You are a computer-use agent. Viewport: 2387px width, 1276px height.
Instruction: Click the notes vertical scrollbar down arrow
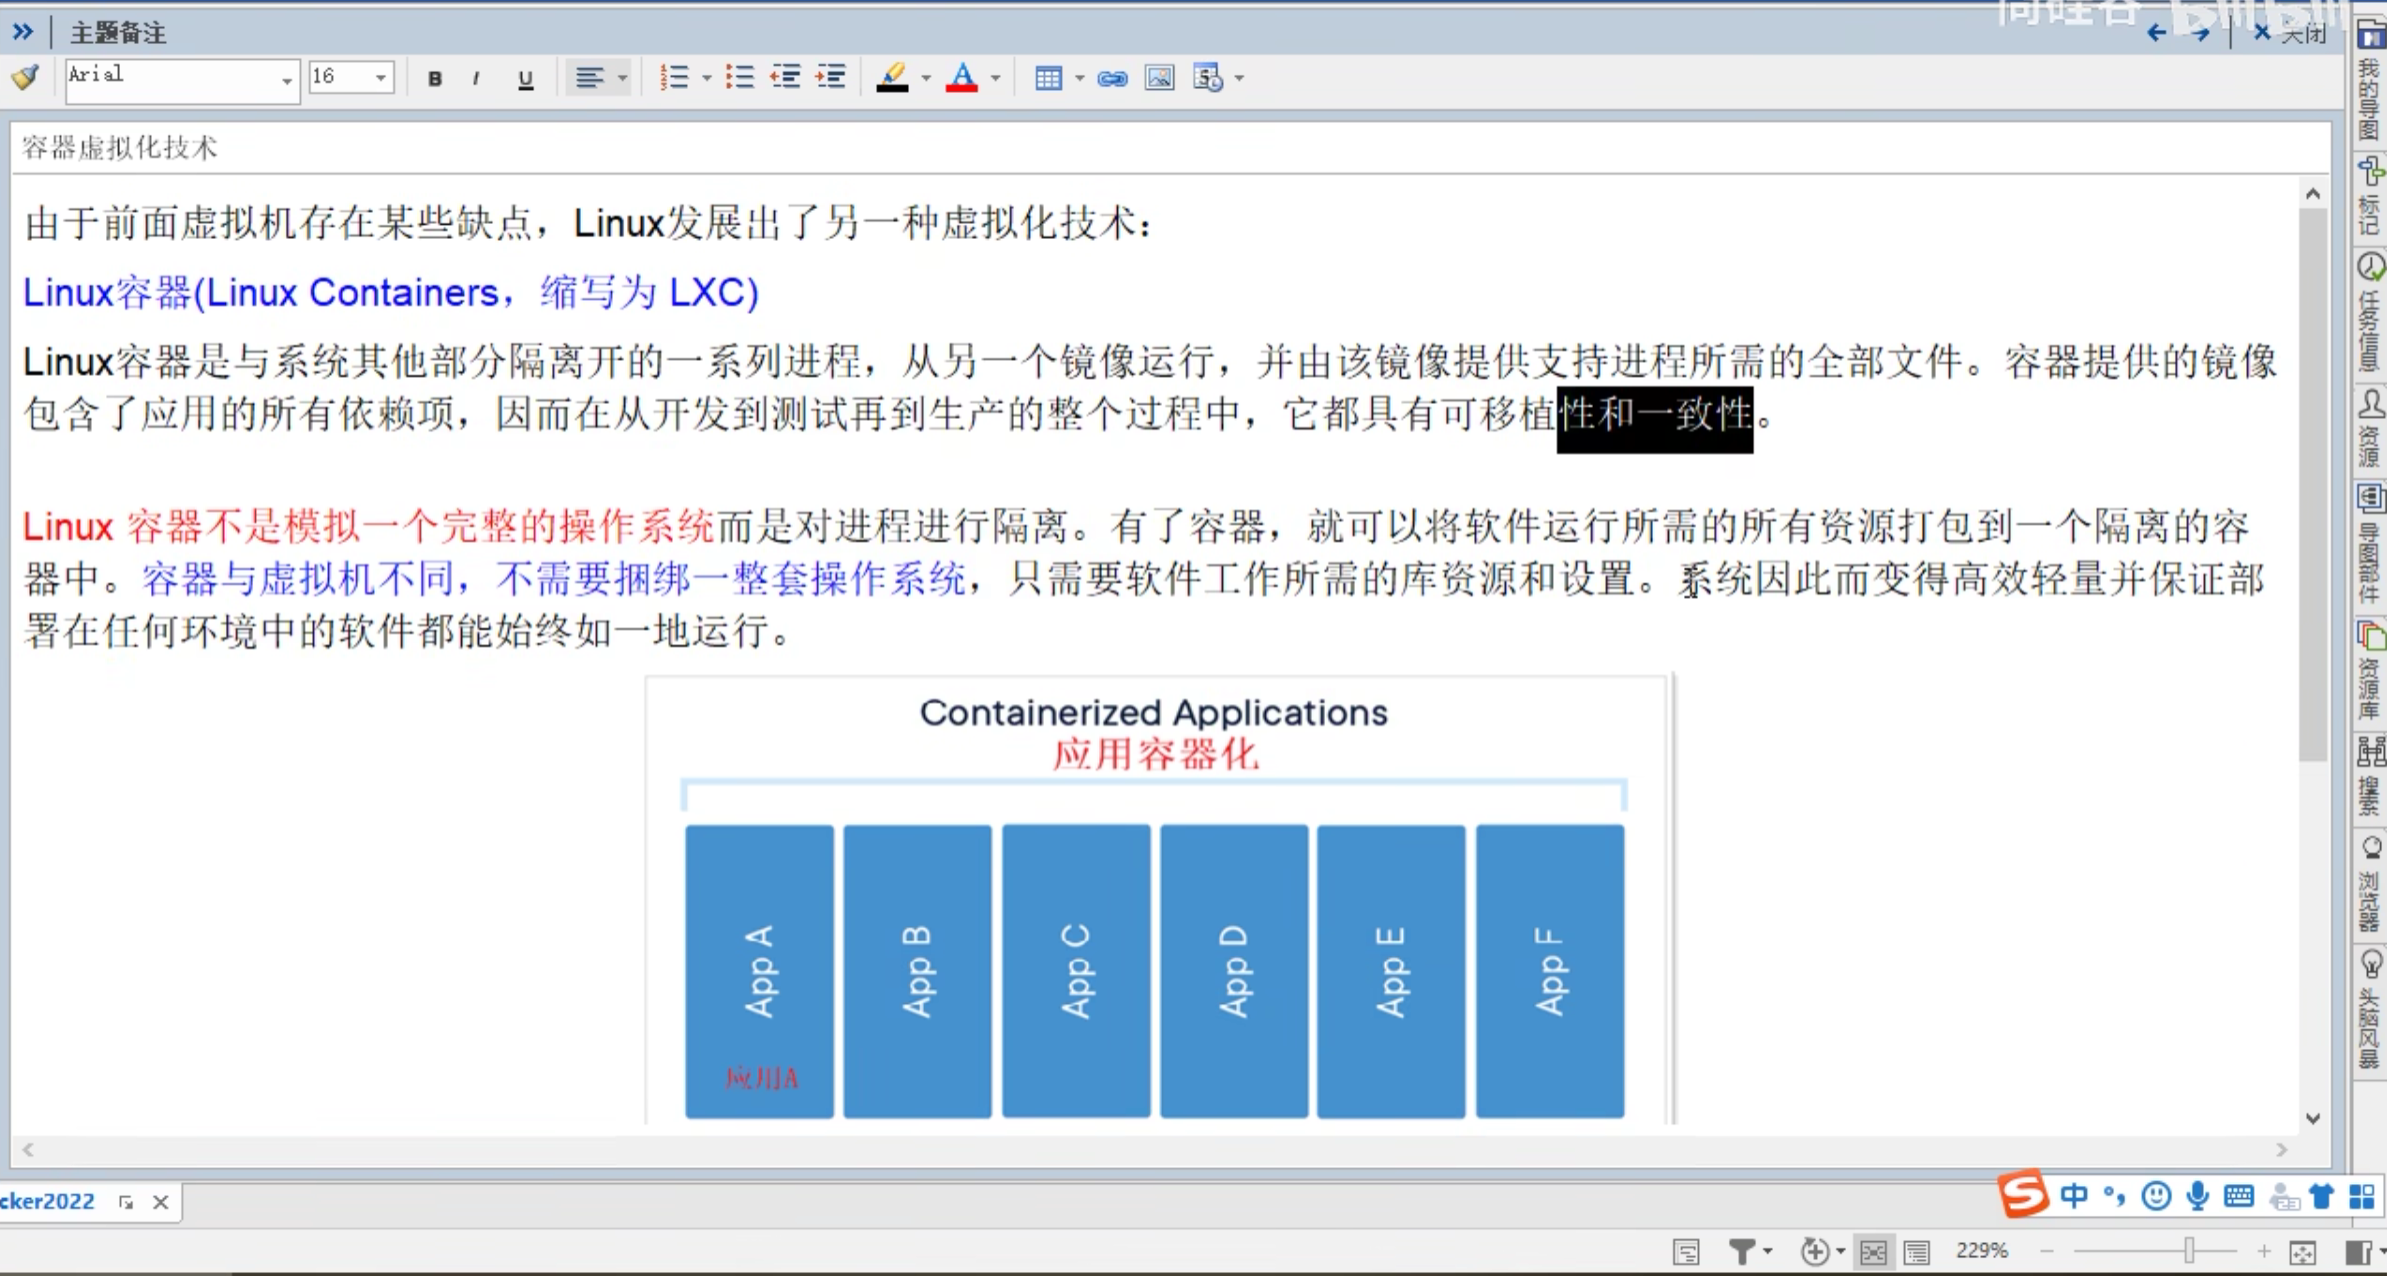pos(2313,1119)
